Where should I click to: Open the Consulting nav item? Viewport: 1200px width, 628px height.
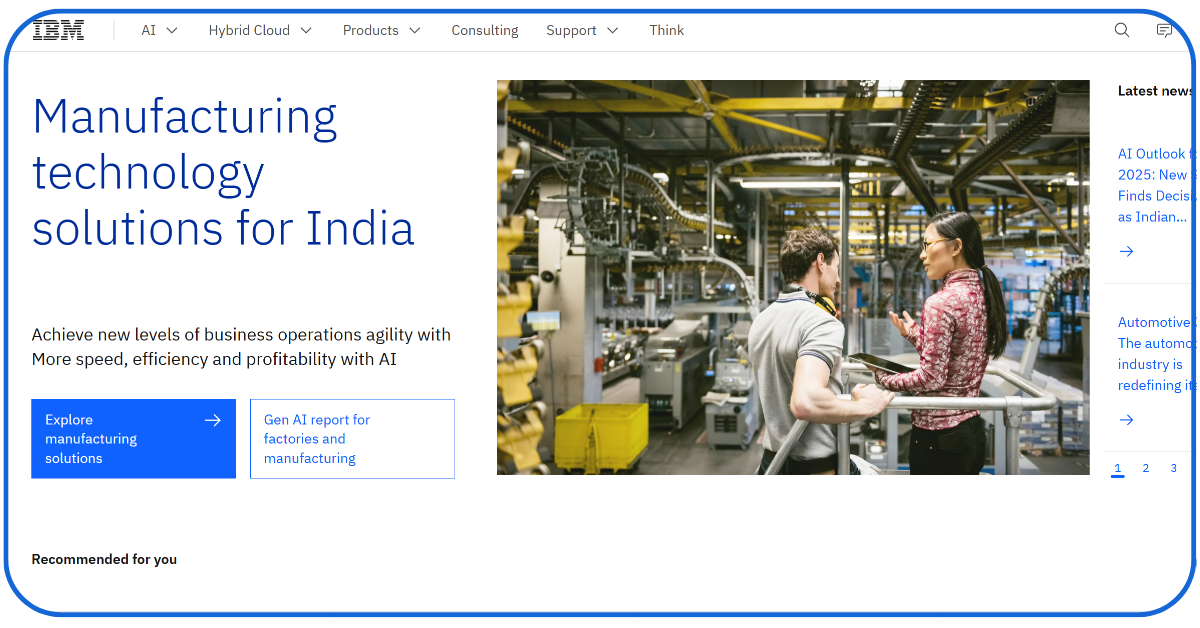tap(485, 30)
